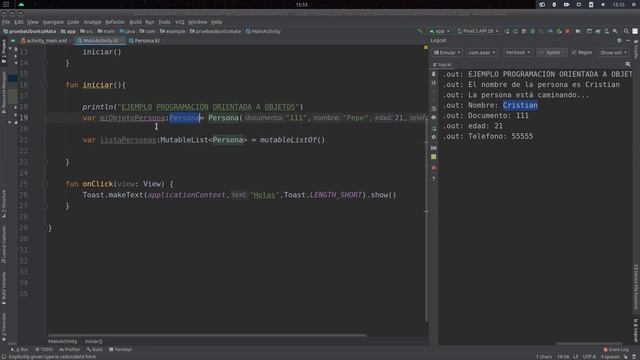Click the build hammer icon in toolbar
This screenshot has height=360, width=640.
[x=420, y=31]
